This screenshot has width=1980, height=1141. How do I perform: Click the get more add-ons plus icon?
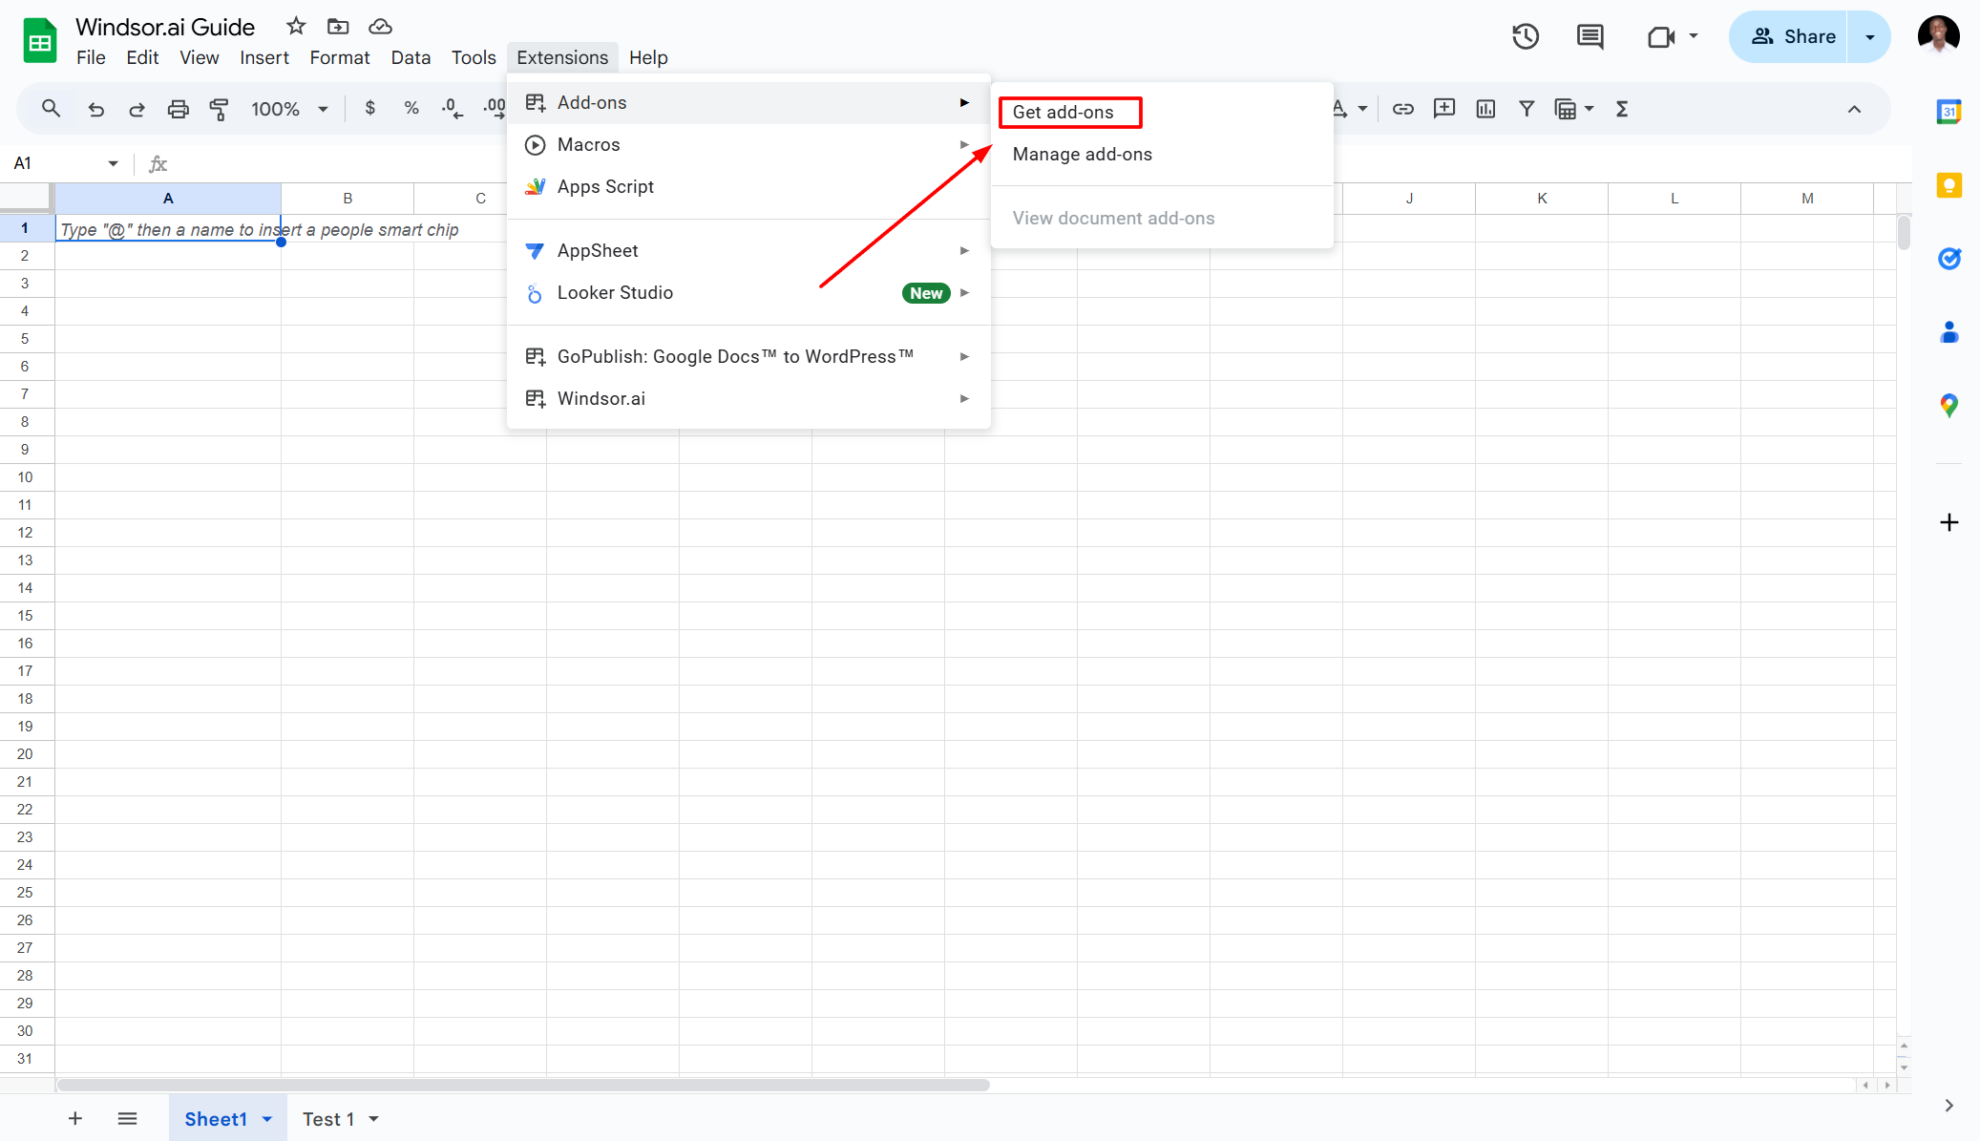coord(1949,522)
